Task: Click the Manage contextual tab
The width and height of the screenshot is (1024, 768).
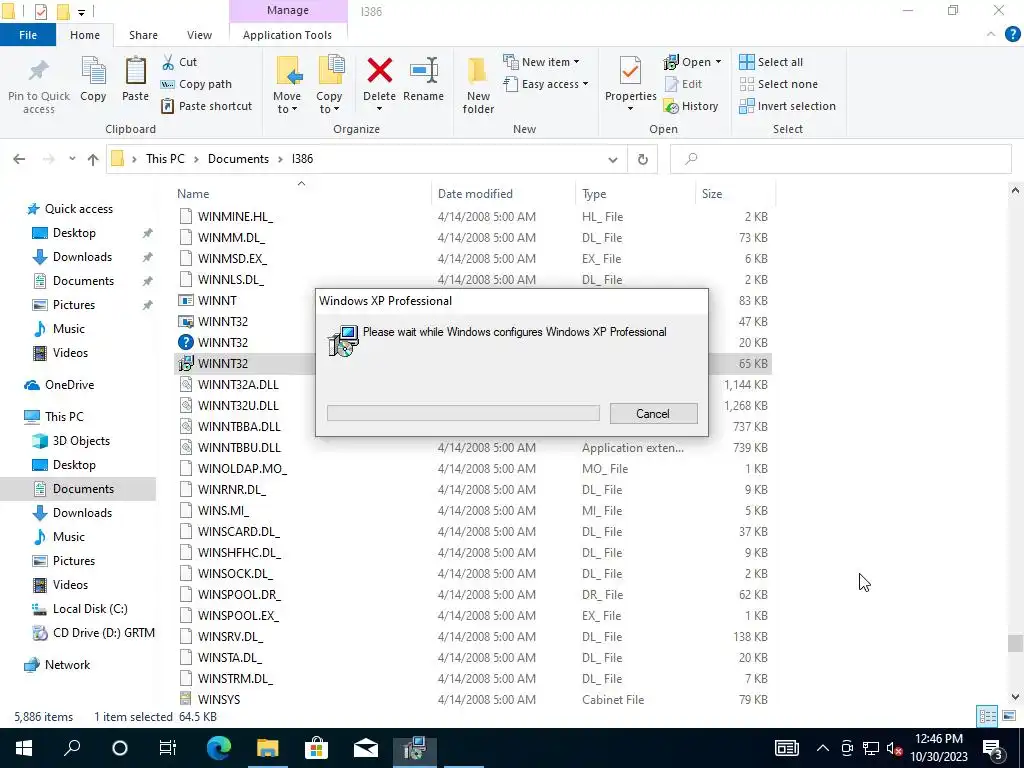Action: tap(288, 10)
